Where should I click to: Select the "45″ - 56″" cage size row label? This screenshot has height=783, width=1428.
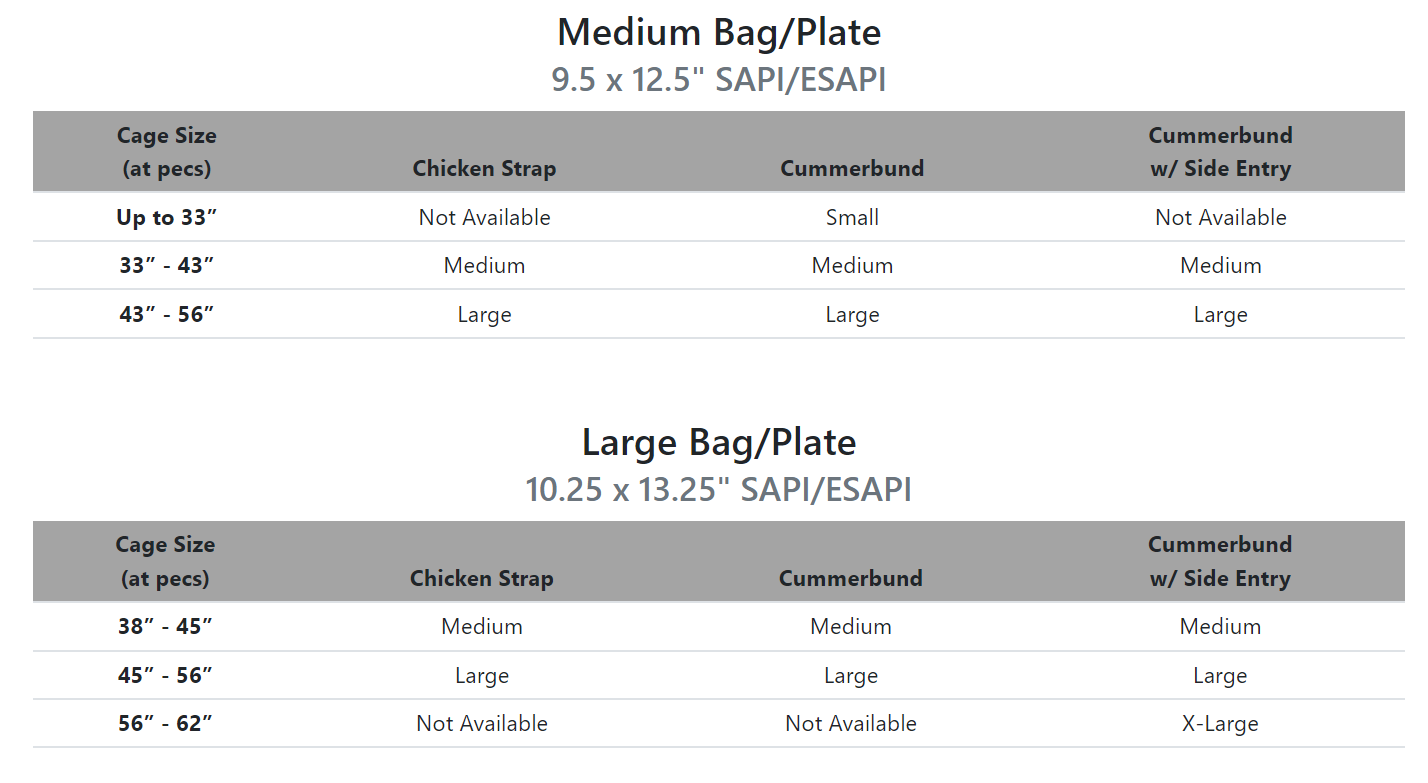point(165,675)
